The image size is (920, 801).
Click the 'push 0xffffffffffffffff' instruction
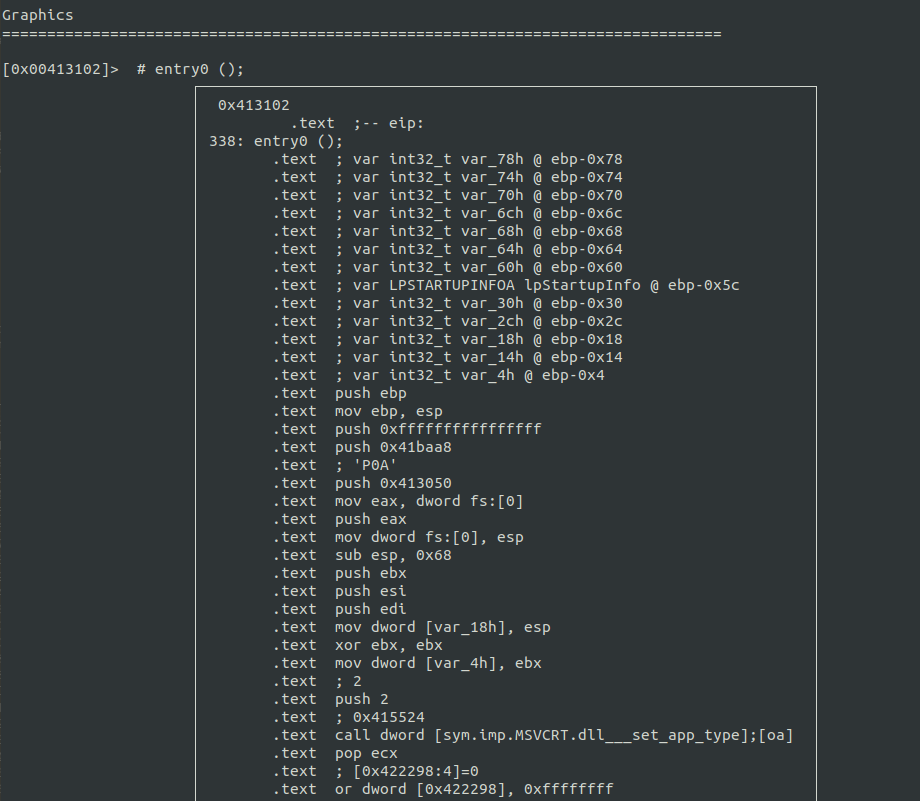pos(438,429)
